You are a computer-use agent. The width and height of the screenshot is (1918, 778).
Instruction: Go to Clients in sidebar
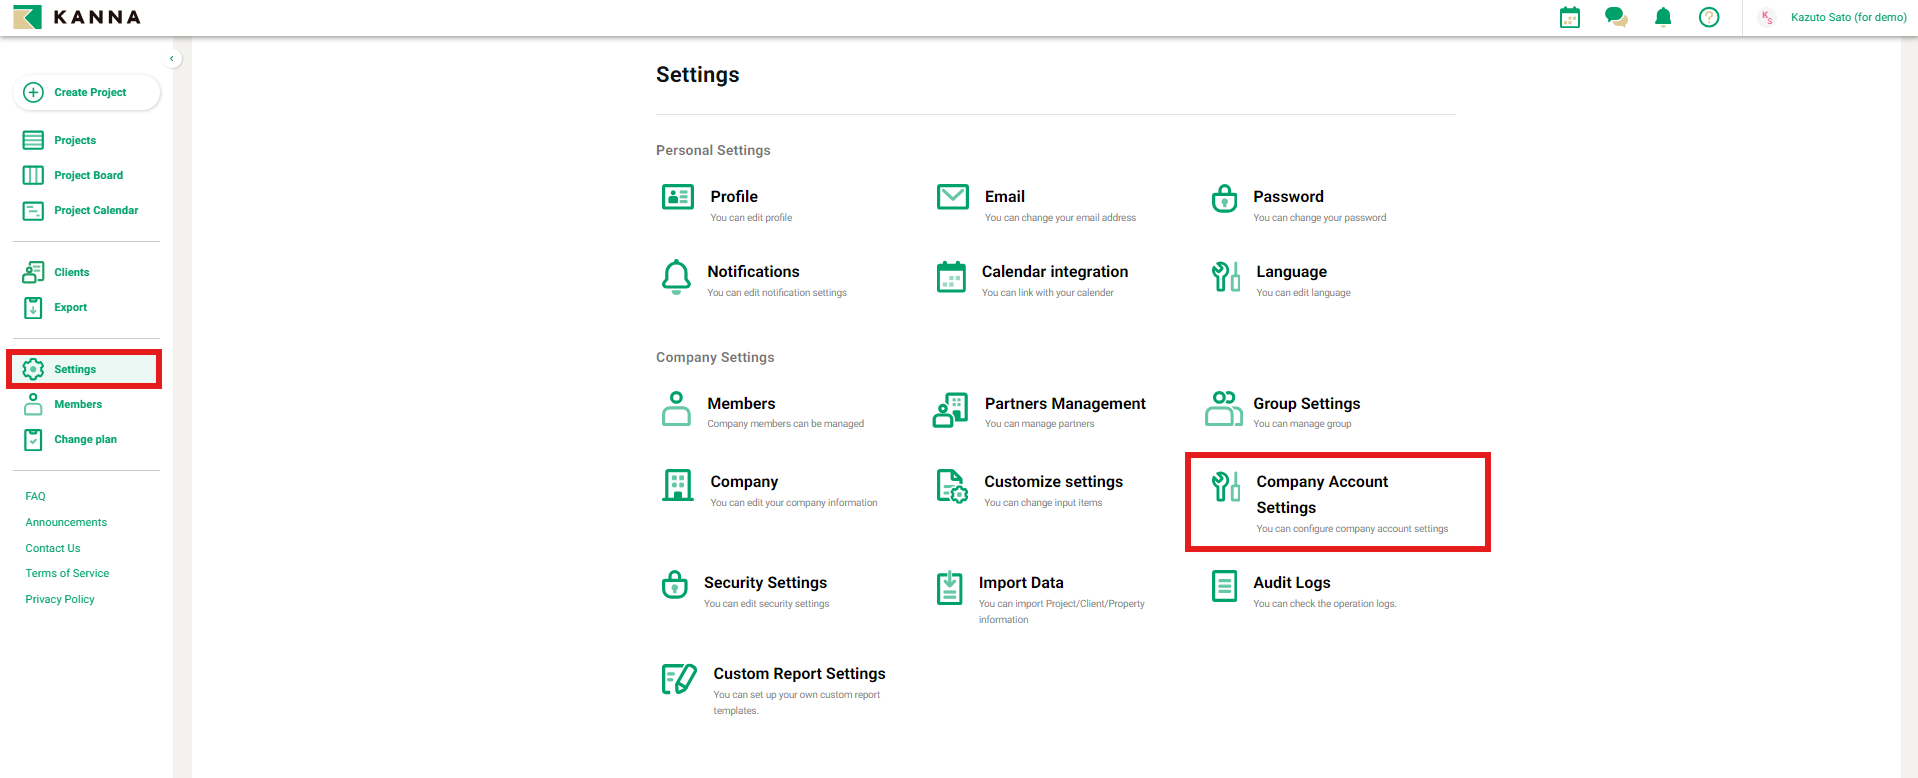[71, 272]
